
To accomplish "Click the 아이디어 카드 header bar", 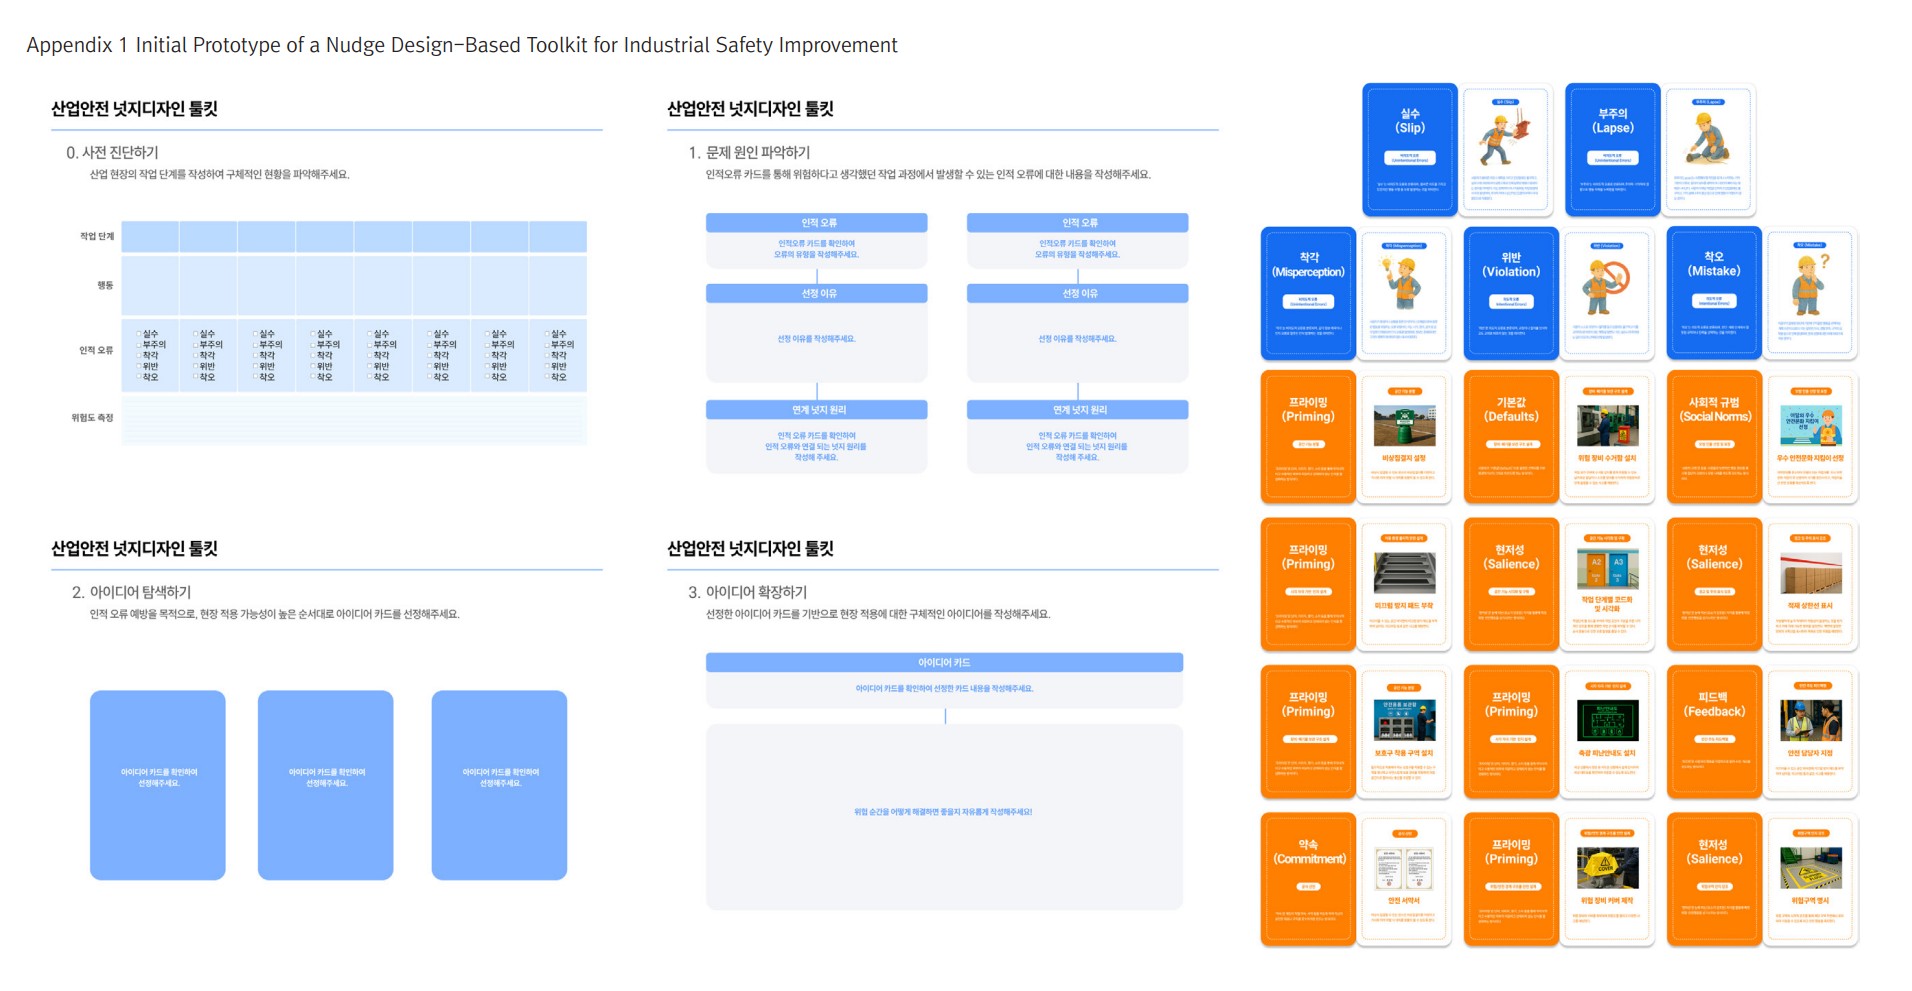I will click(944, 662).
